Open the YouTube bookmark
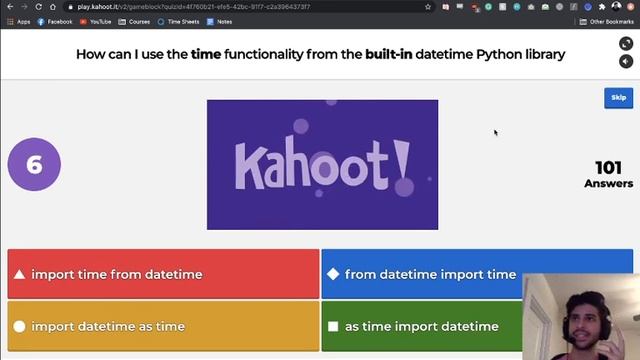The image size is (640, 360). tap(96, 22)
